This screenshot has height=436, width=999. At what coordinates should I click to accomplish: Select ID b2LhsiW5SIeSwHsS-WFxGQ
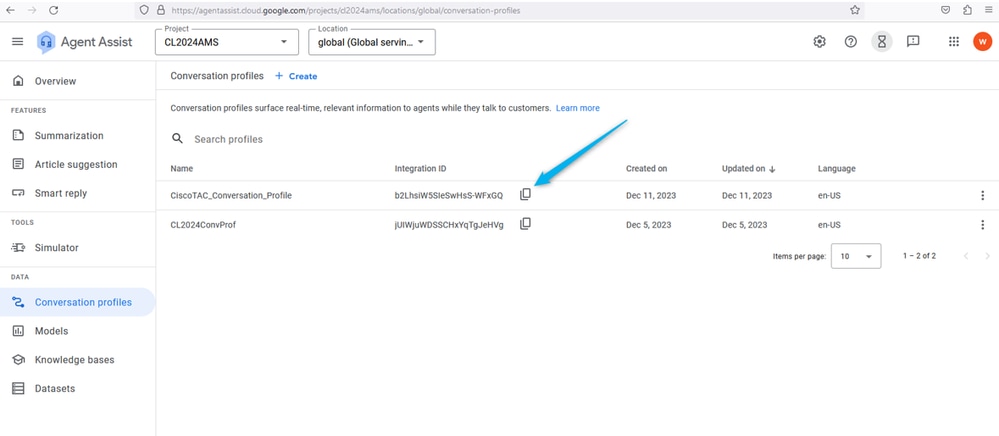[x=449, y=196]
